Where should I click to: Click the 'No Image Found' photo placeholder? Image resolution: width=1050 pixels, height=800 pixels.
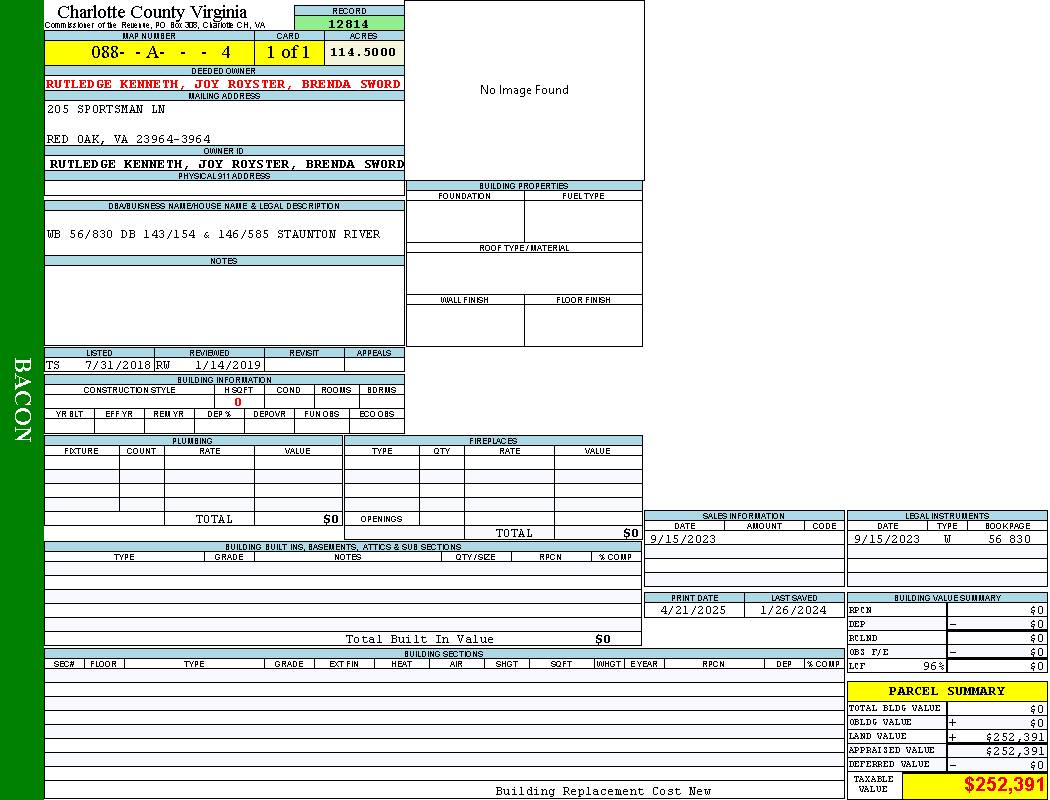tap(524, 90)
